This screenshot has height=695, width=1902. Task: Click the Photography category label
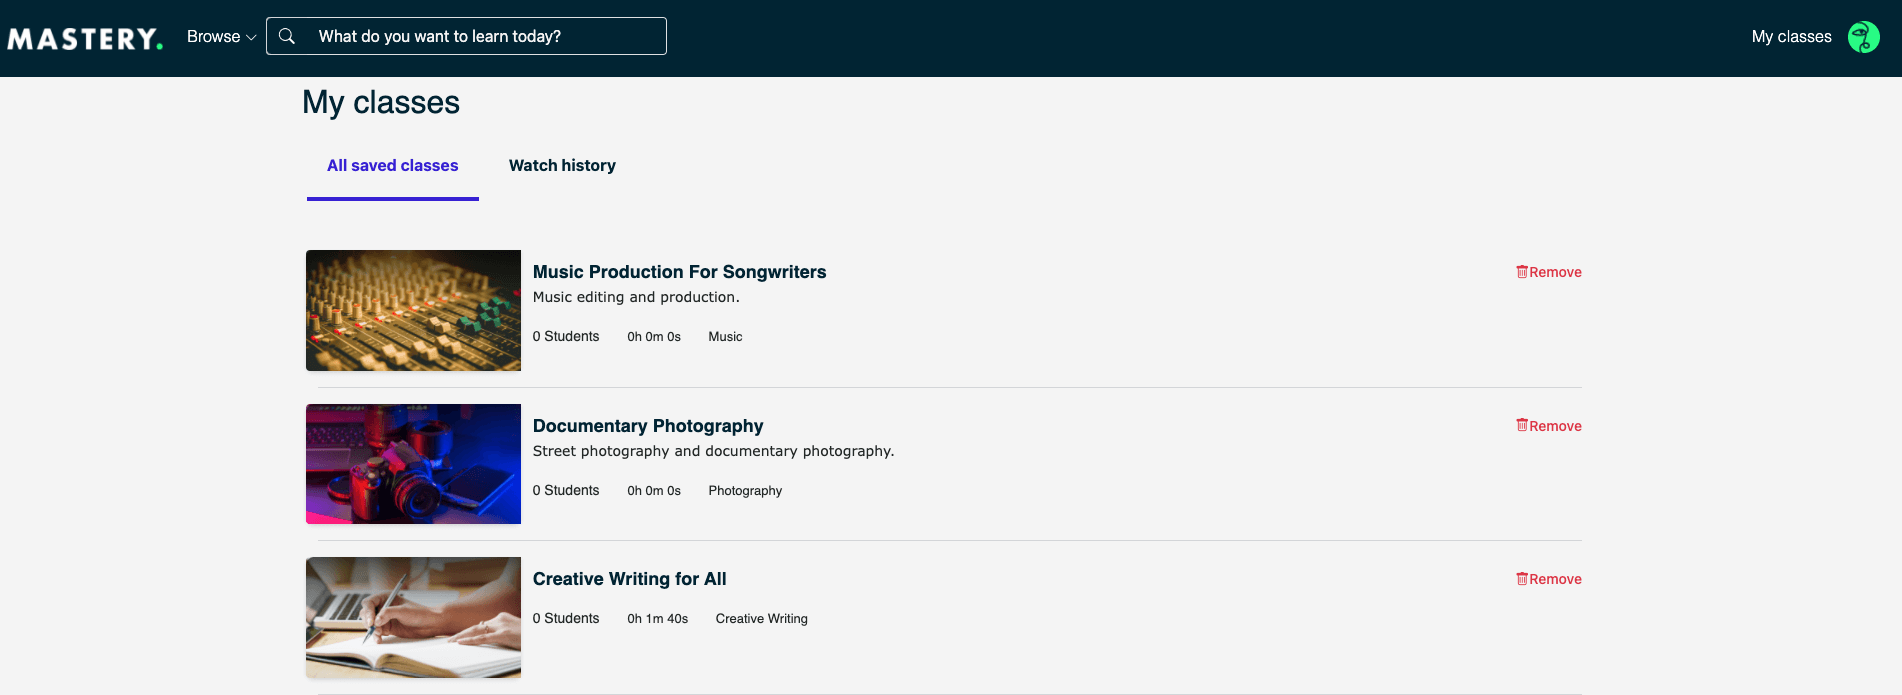pyautogui.click(x=745, y=491)
